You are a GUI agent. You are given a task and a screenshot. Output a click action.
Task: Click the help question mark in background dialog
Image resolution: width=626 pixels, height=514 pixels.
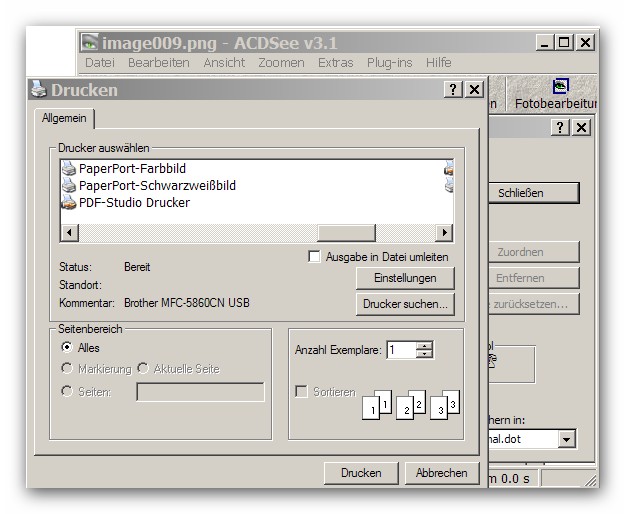[560, 127]
